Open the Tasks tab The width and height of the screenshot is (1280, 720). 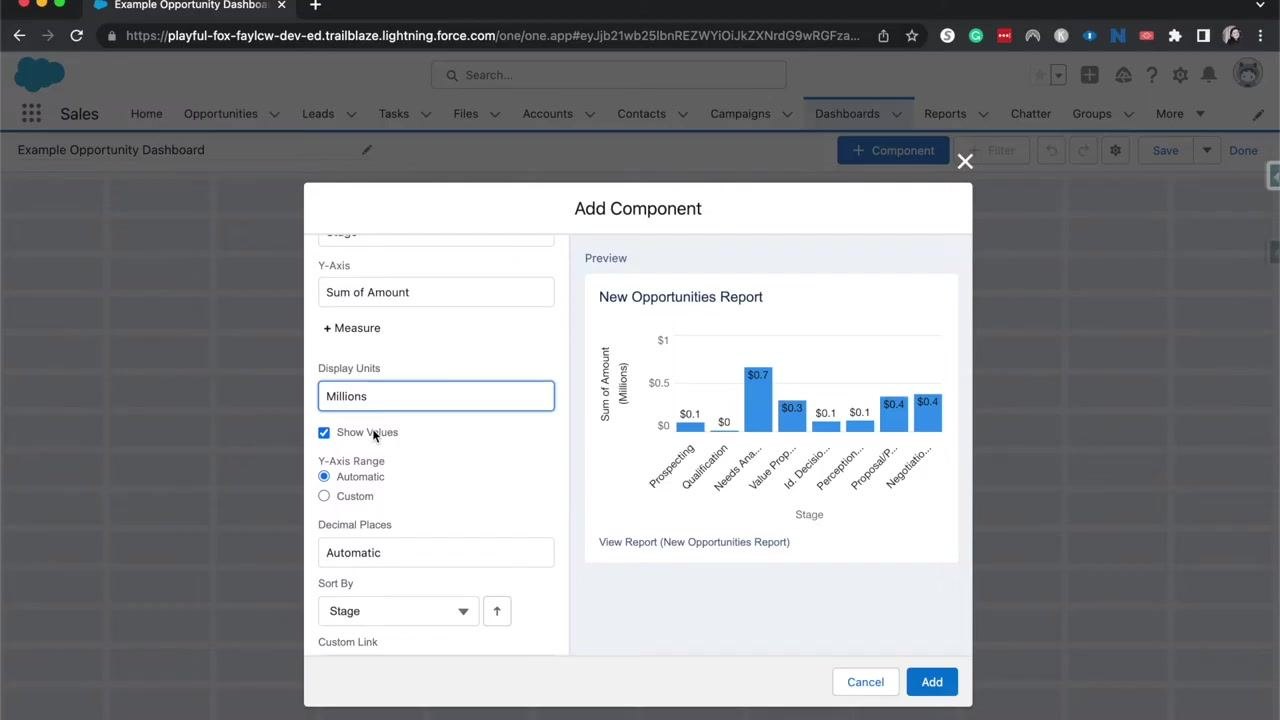click(394, 114)
